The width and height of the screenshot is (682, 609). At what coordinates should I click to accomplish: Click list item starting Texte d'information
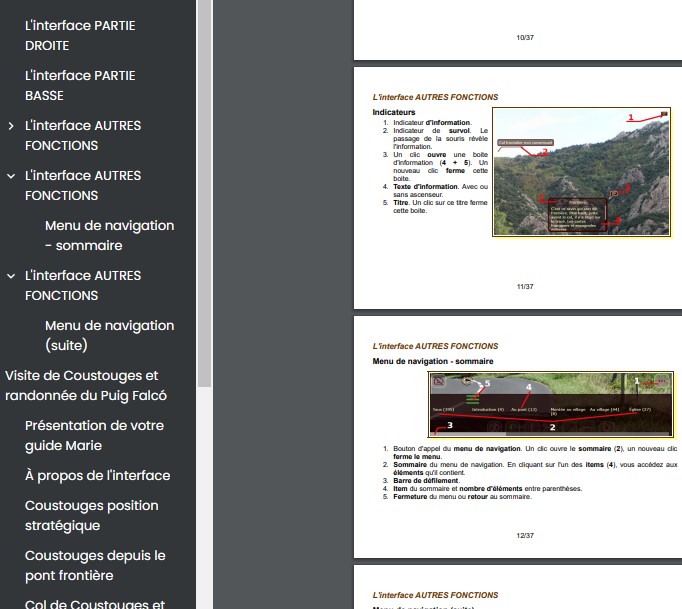point(440,191)
